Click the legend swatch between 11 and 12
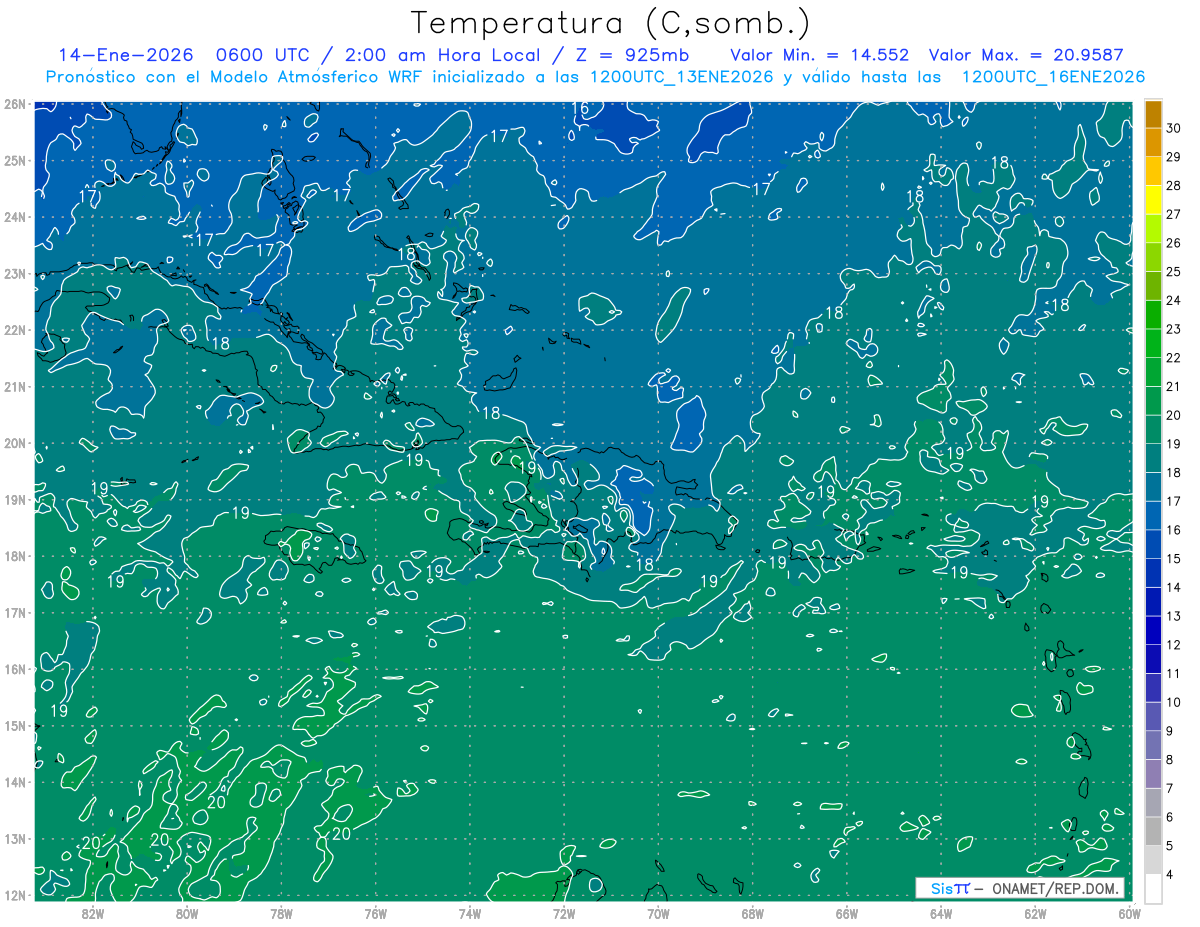 pos(1153,659)
